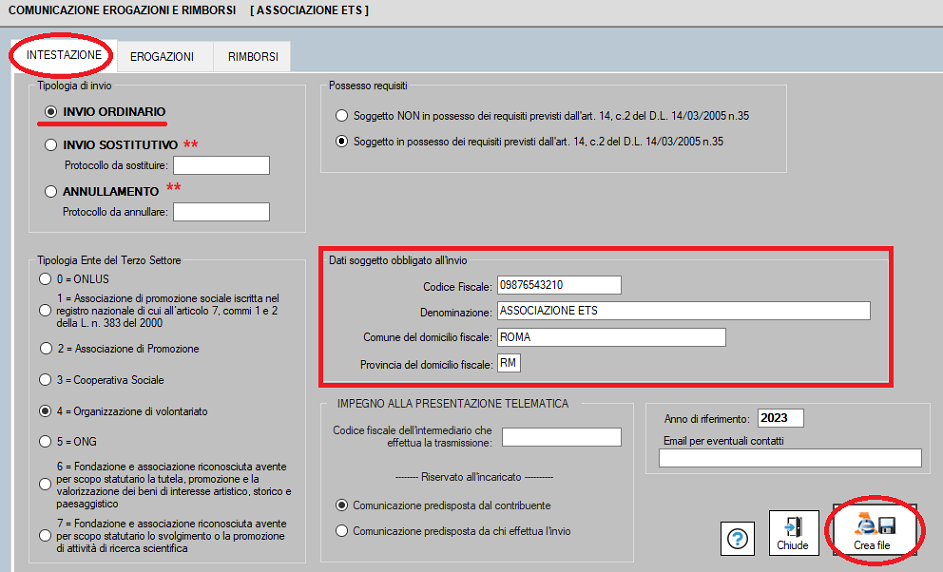This screenshot has width=943, height=572.
Task: Select option 7 Fondazione ricerca scientifica
Action: [45, 536]
